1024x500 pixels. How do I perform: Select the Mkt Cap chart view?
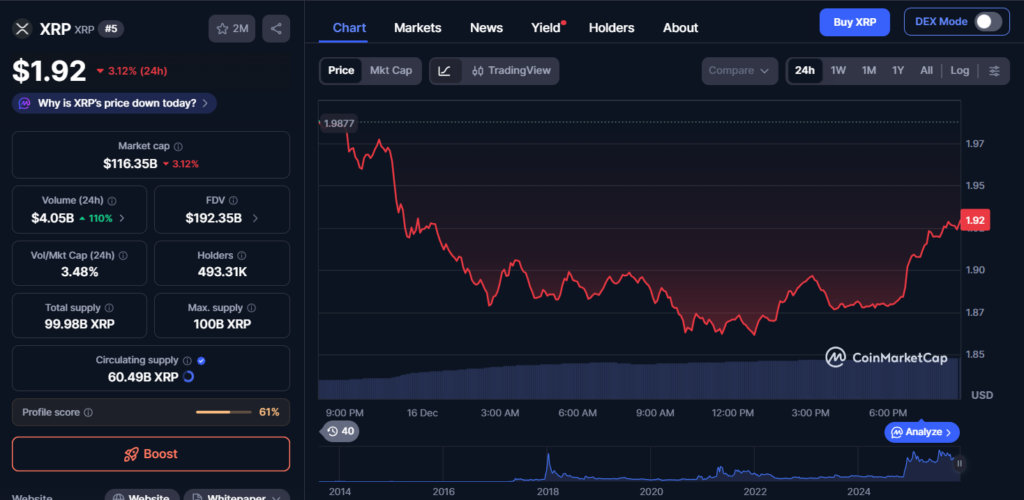(391, 71)
